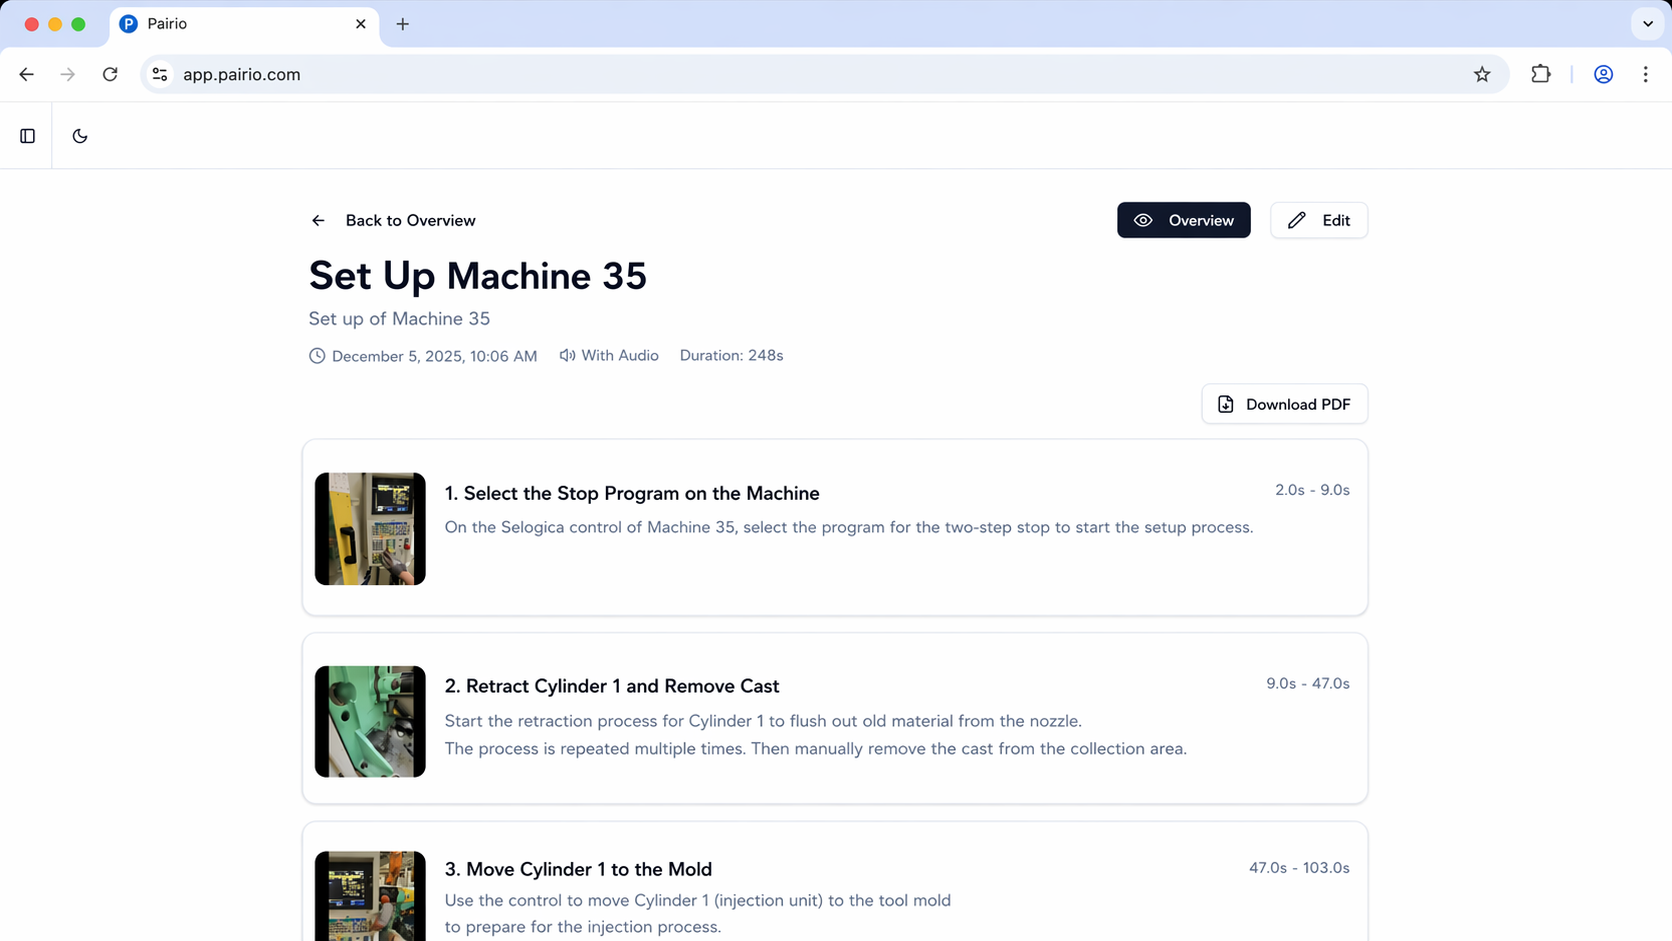The height and width of the screenshot is (941, 1672).
Task: Reload the page
Action: (x=110, y=74)
